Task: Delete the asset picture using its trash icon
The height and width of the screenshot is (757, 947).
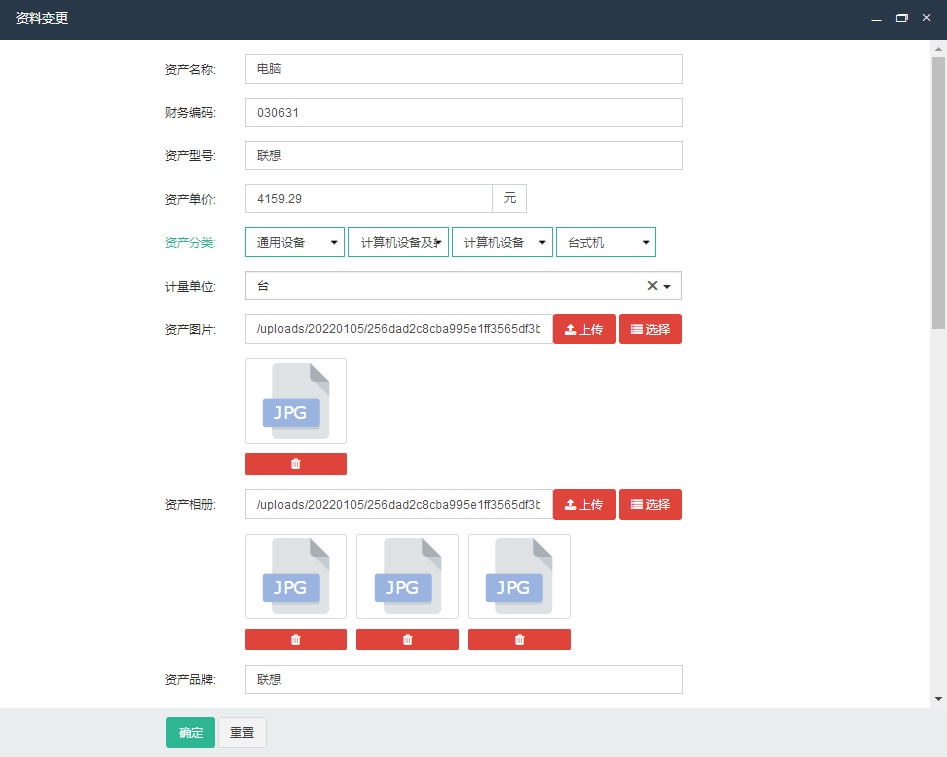Action: 295,464
